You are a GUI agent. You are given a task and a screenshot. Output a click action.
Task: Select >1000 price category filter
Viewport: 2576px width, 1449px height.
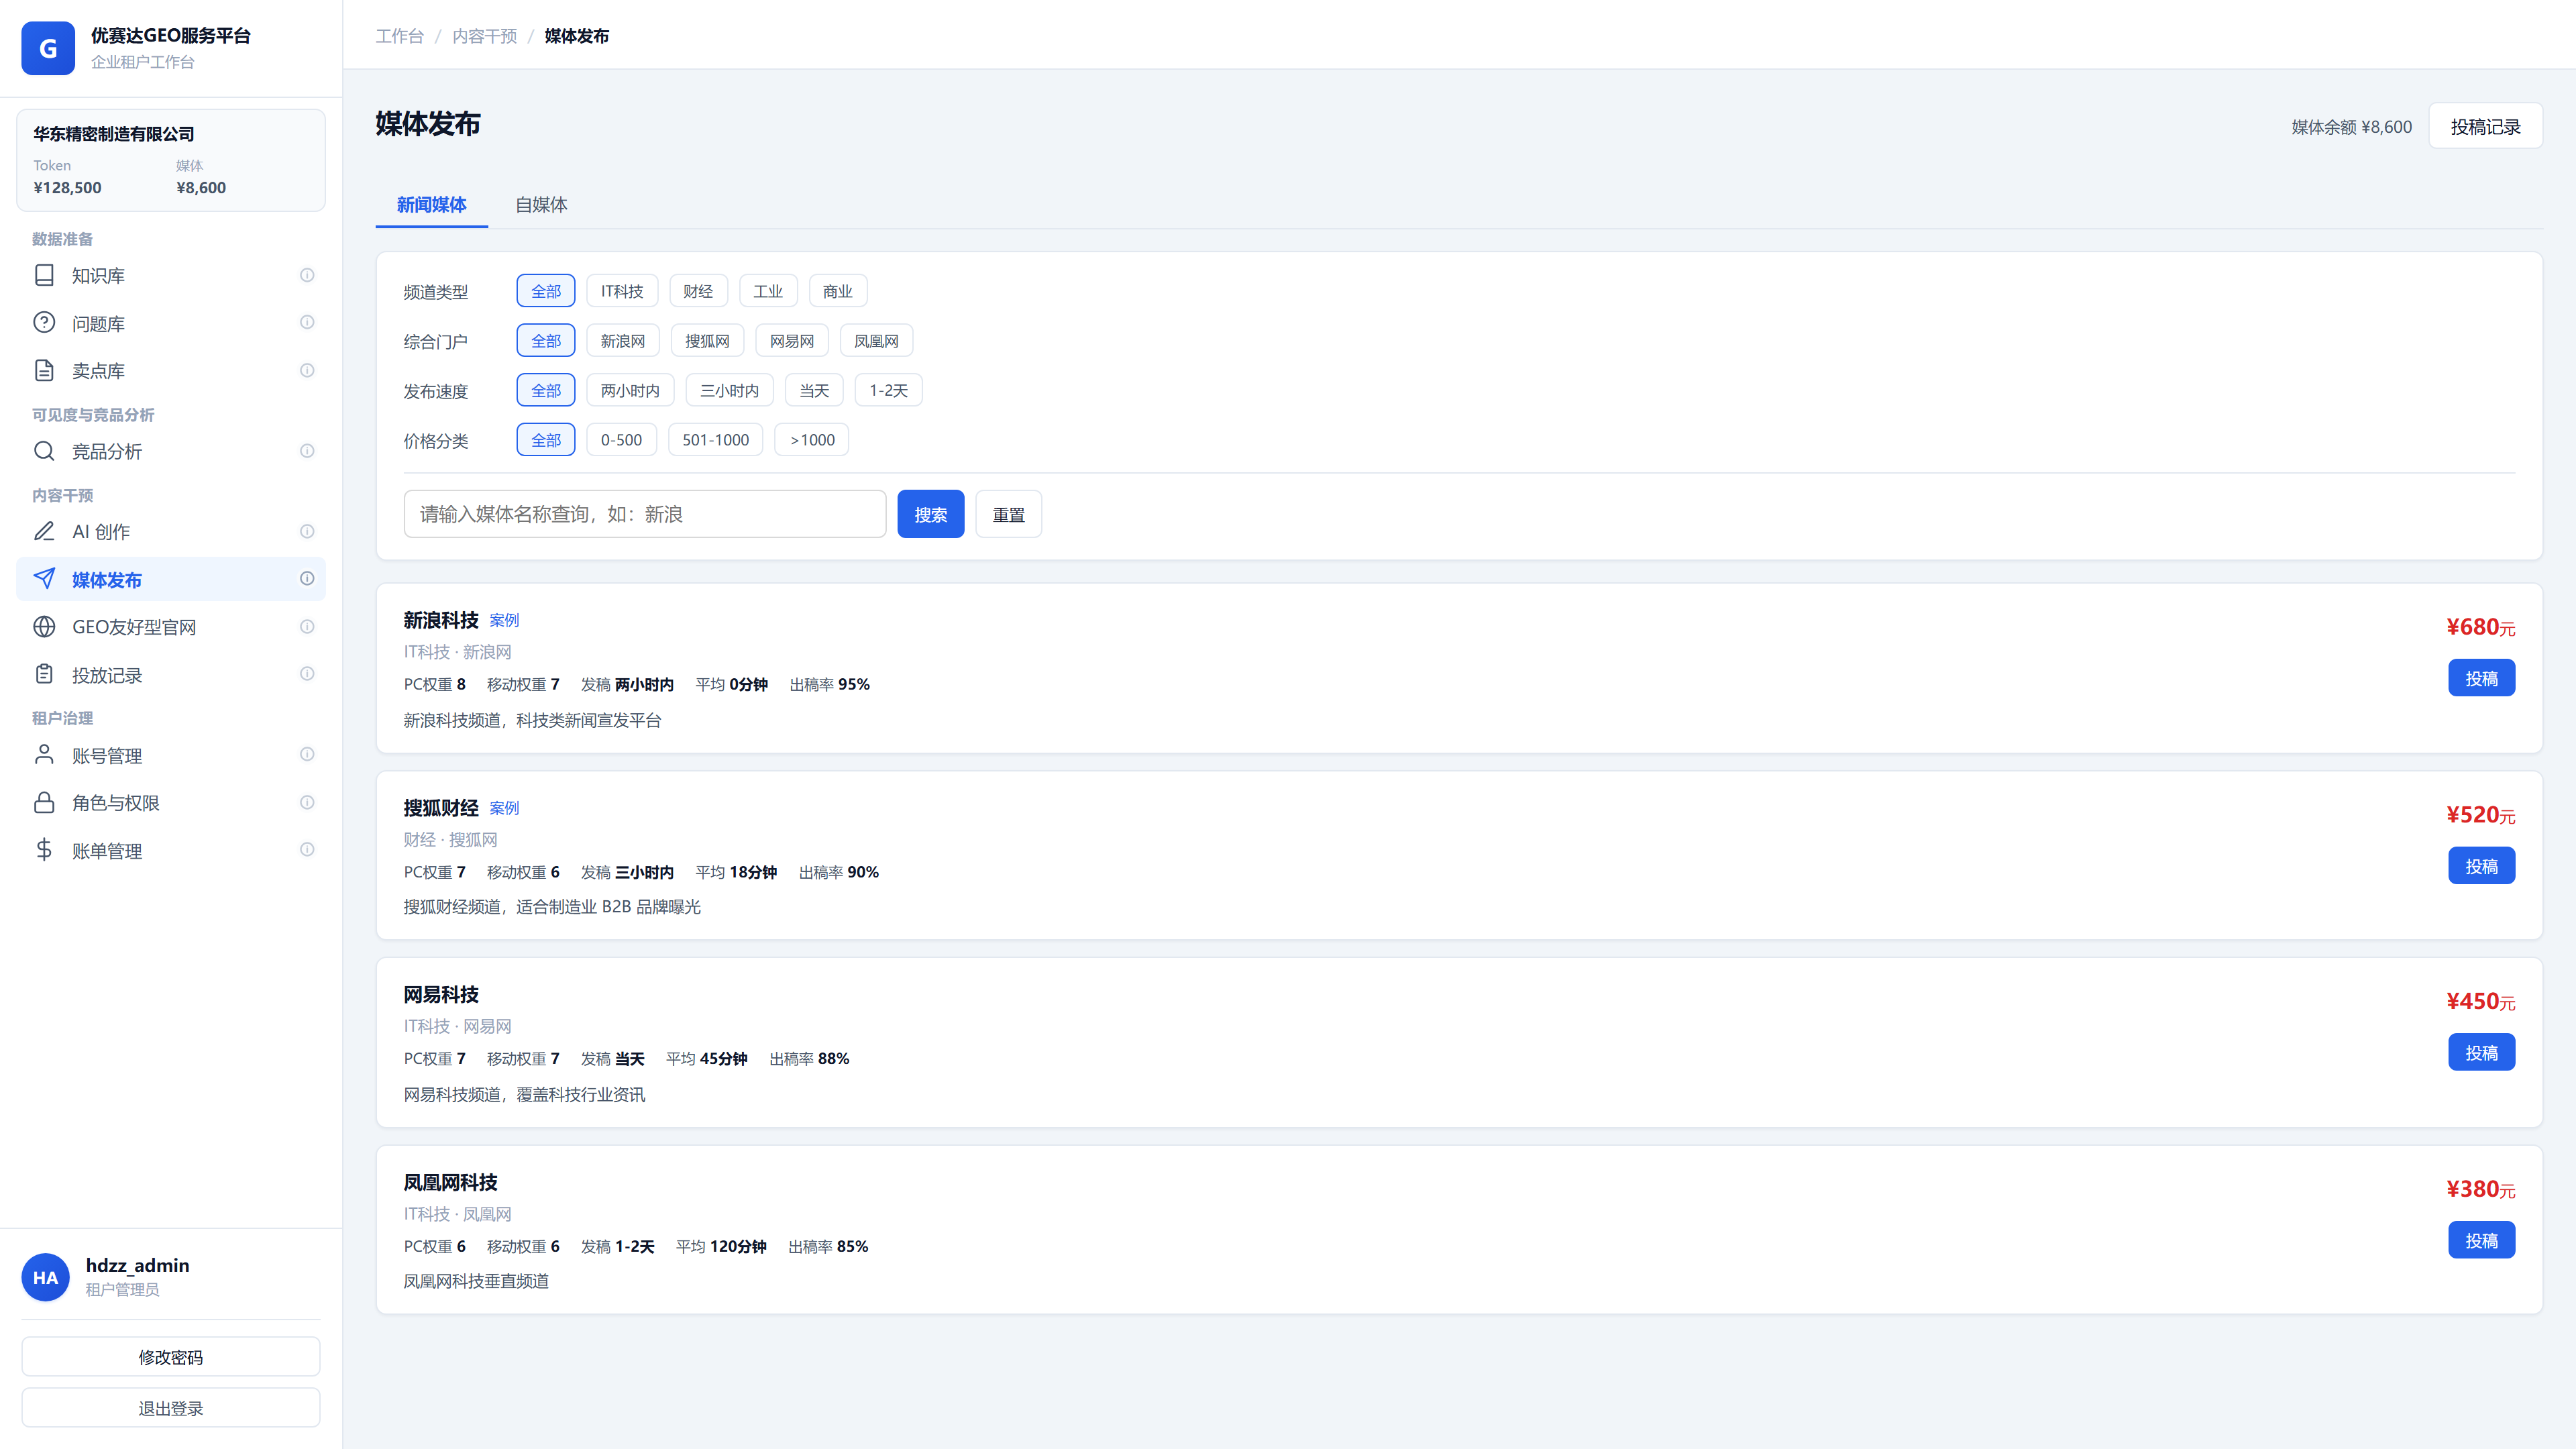812,440
